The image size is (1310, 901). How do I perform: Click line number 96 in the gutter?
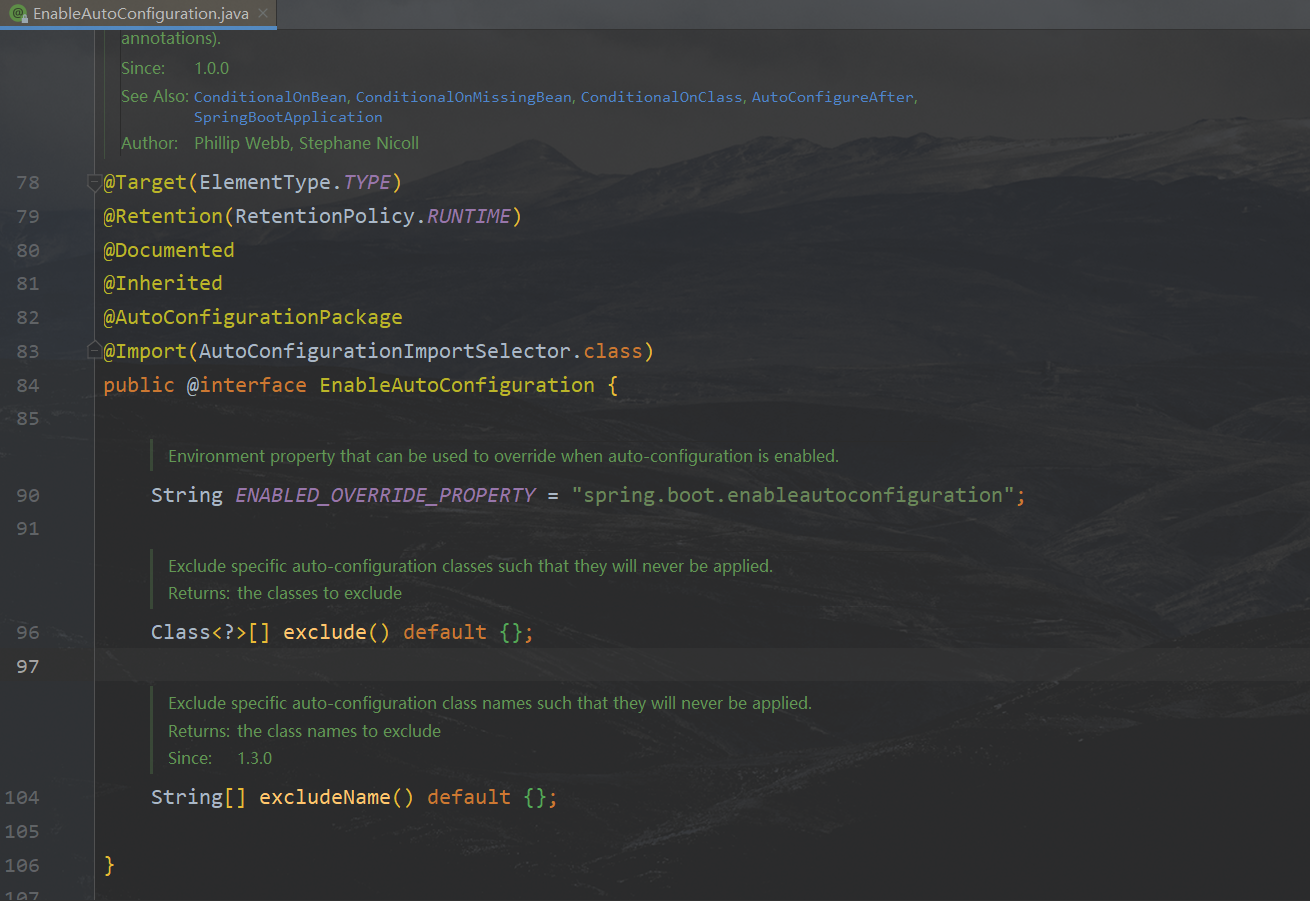[x=28, y=632]
